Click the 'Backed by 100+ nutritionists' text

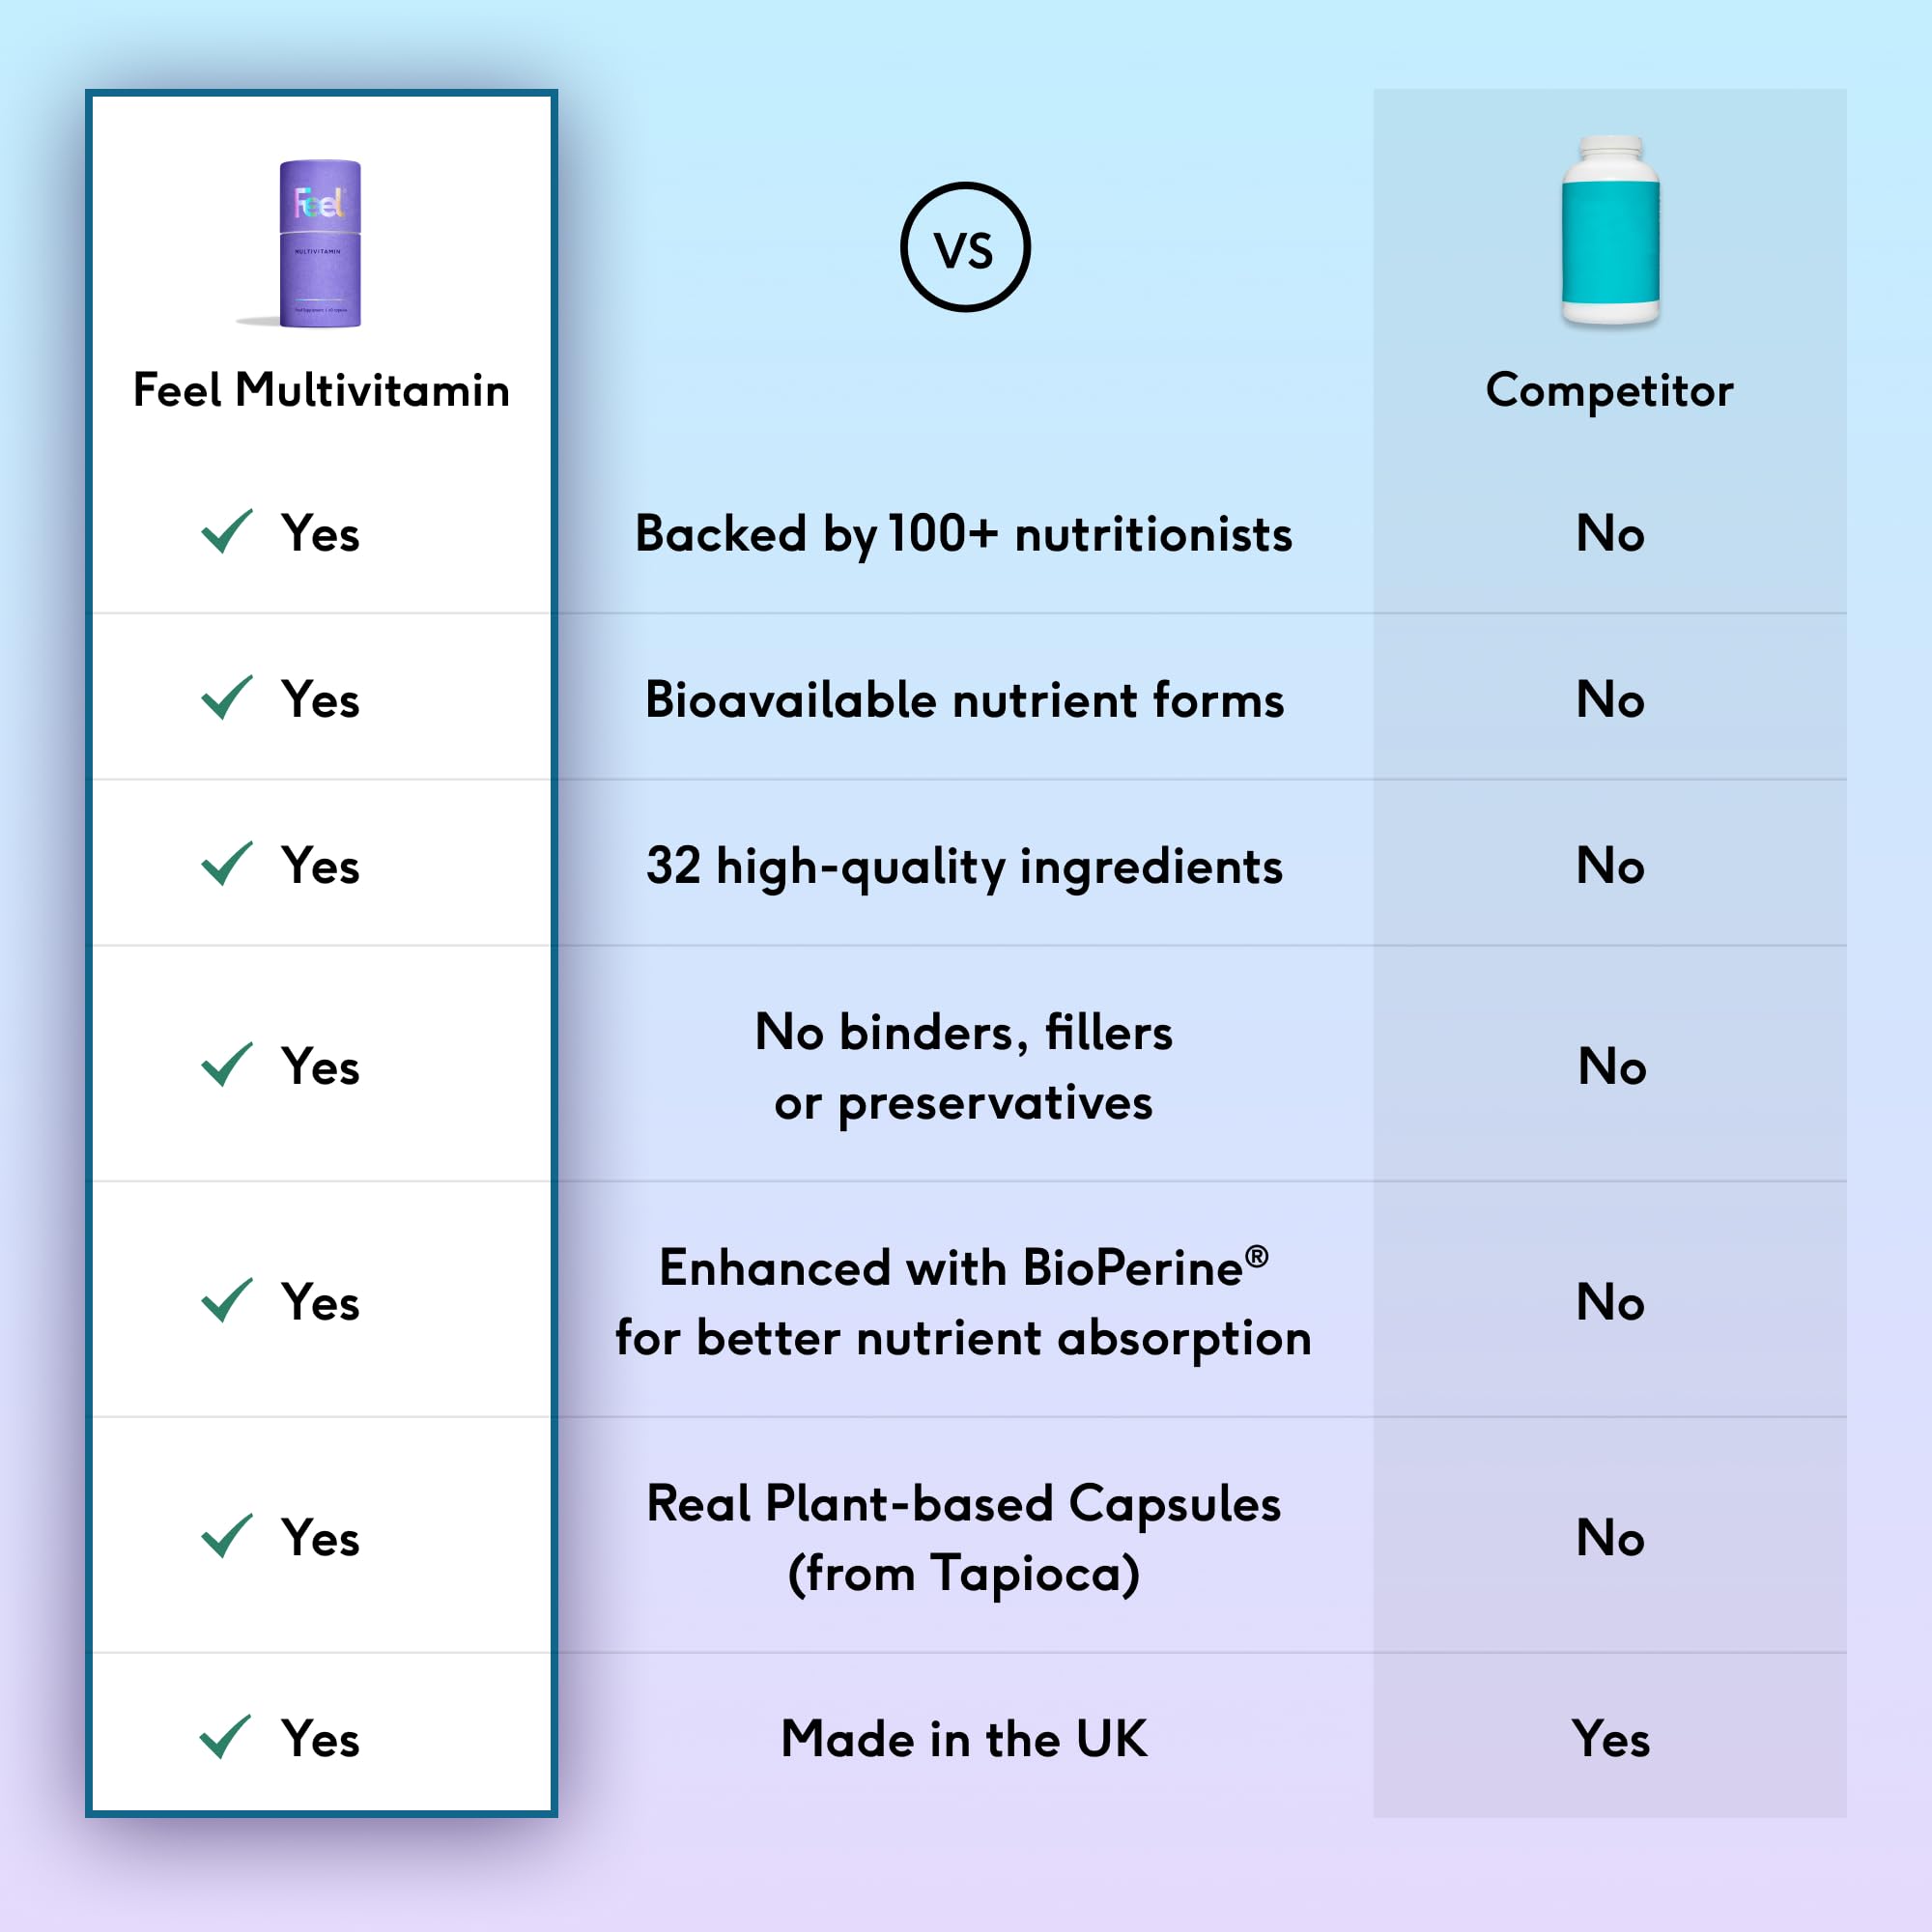[x=964, y=534]
